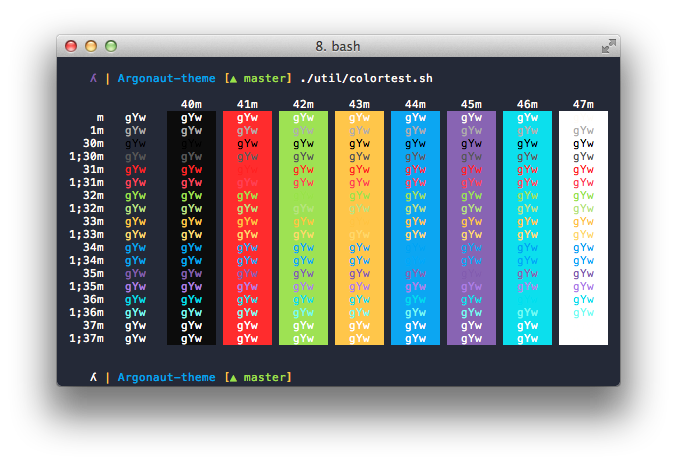Click the '1;36m' row label

click(x=86, y=312)
